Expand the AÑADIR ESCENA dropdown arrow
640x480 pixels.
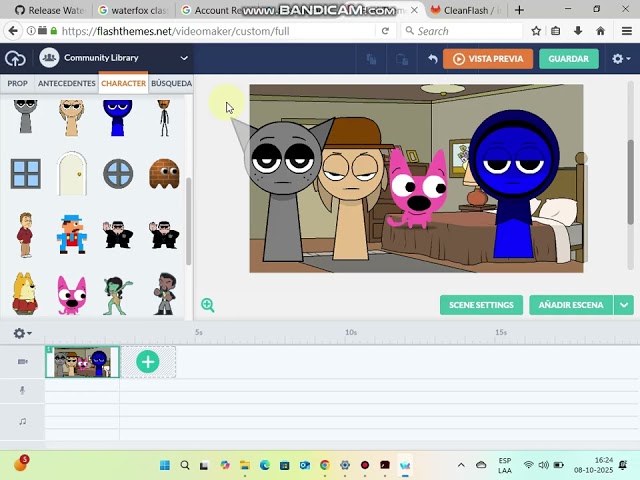click(x=624, y=305)
